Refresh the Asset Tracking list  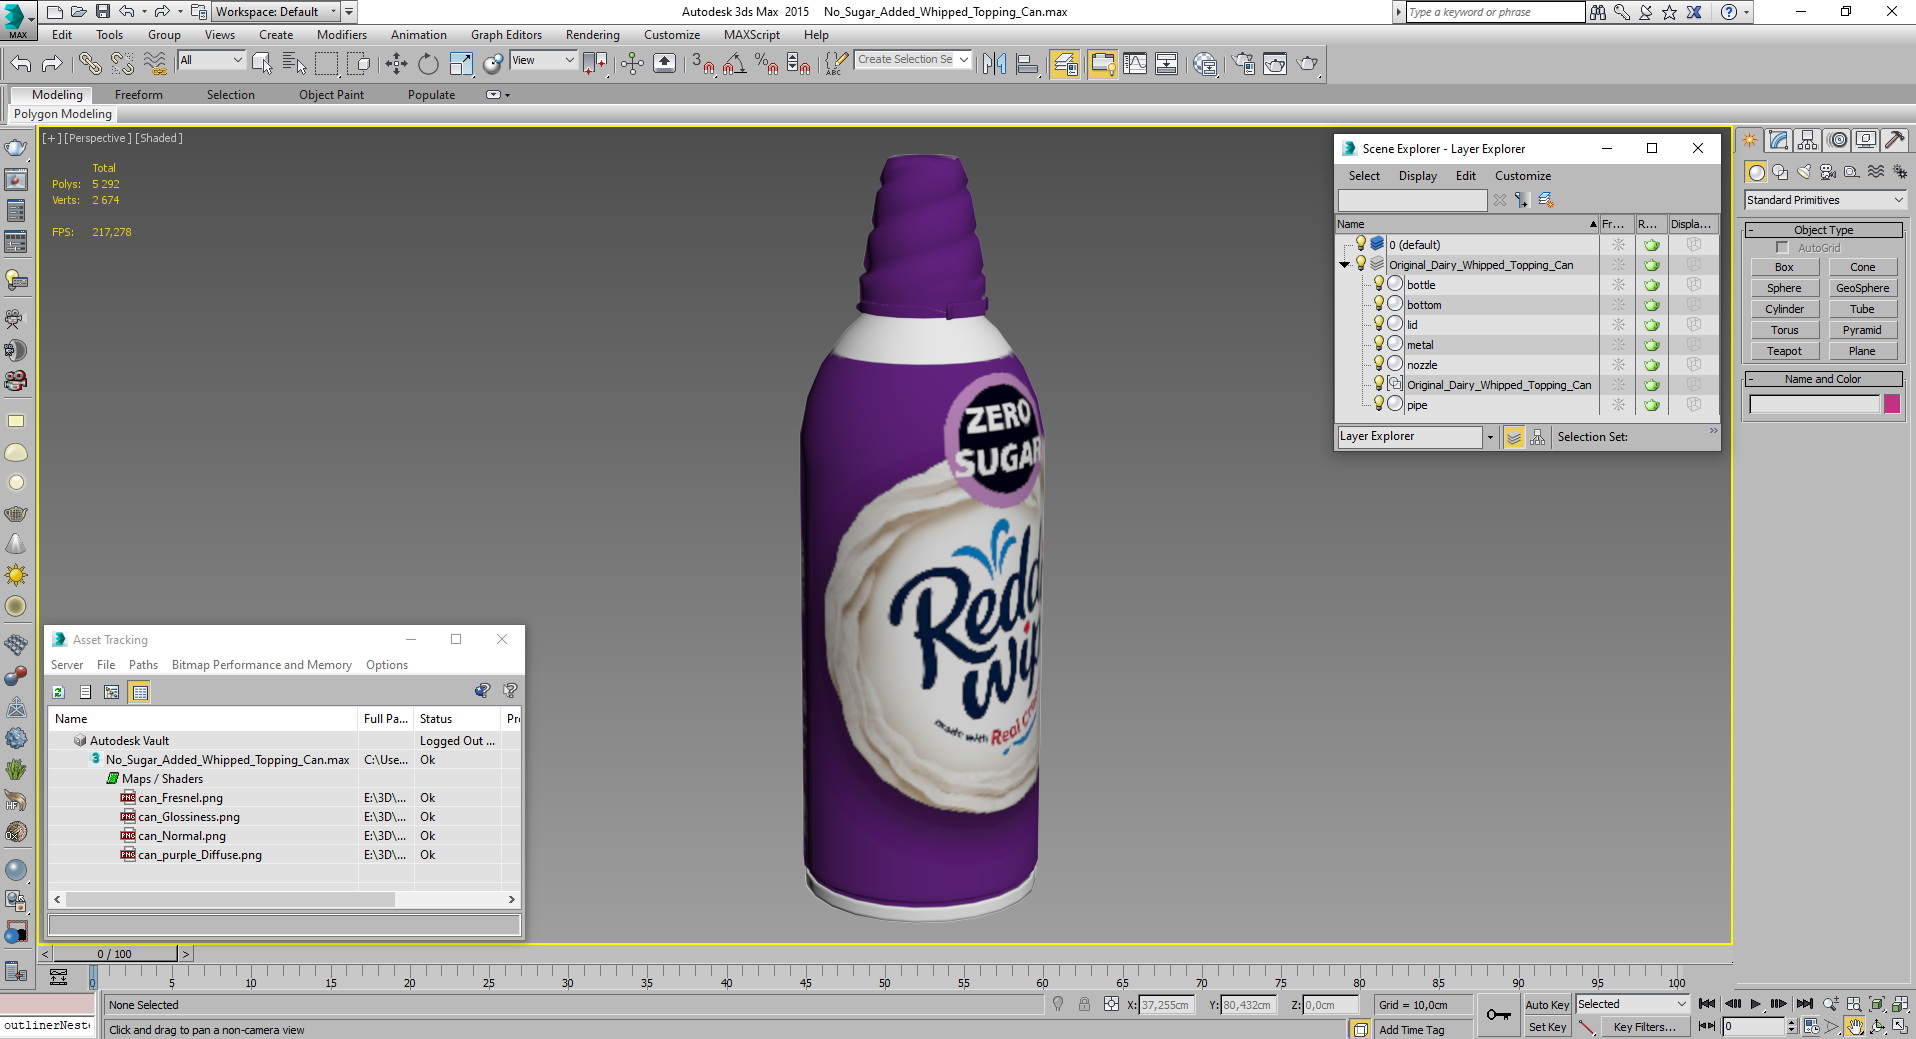click(x=58, y=692)
